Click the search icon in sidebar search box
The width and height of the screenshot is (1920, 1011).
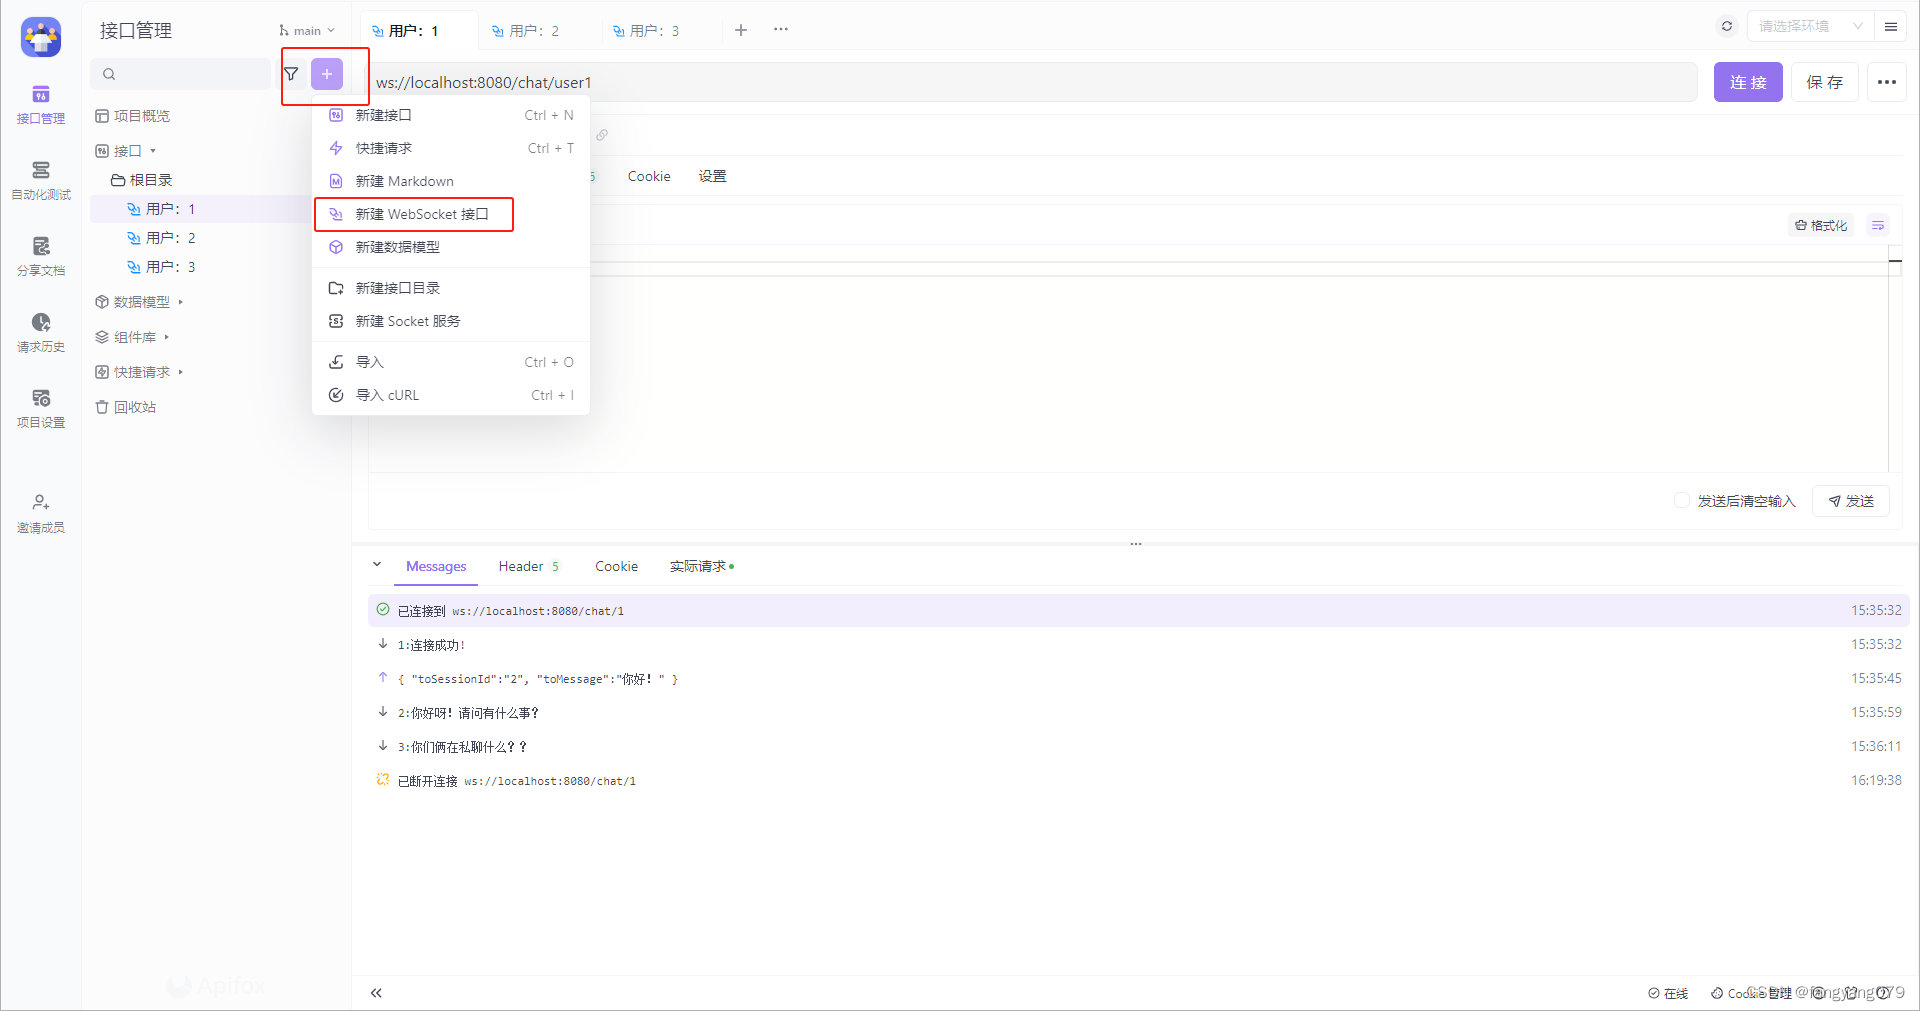(x=109, y=74)
